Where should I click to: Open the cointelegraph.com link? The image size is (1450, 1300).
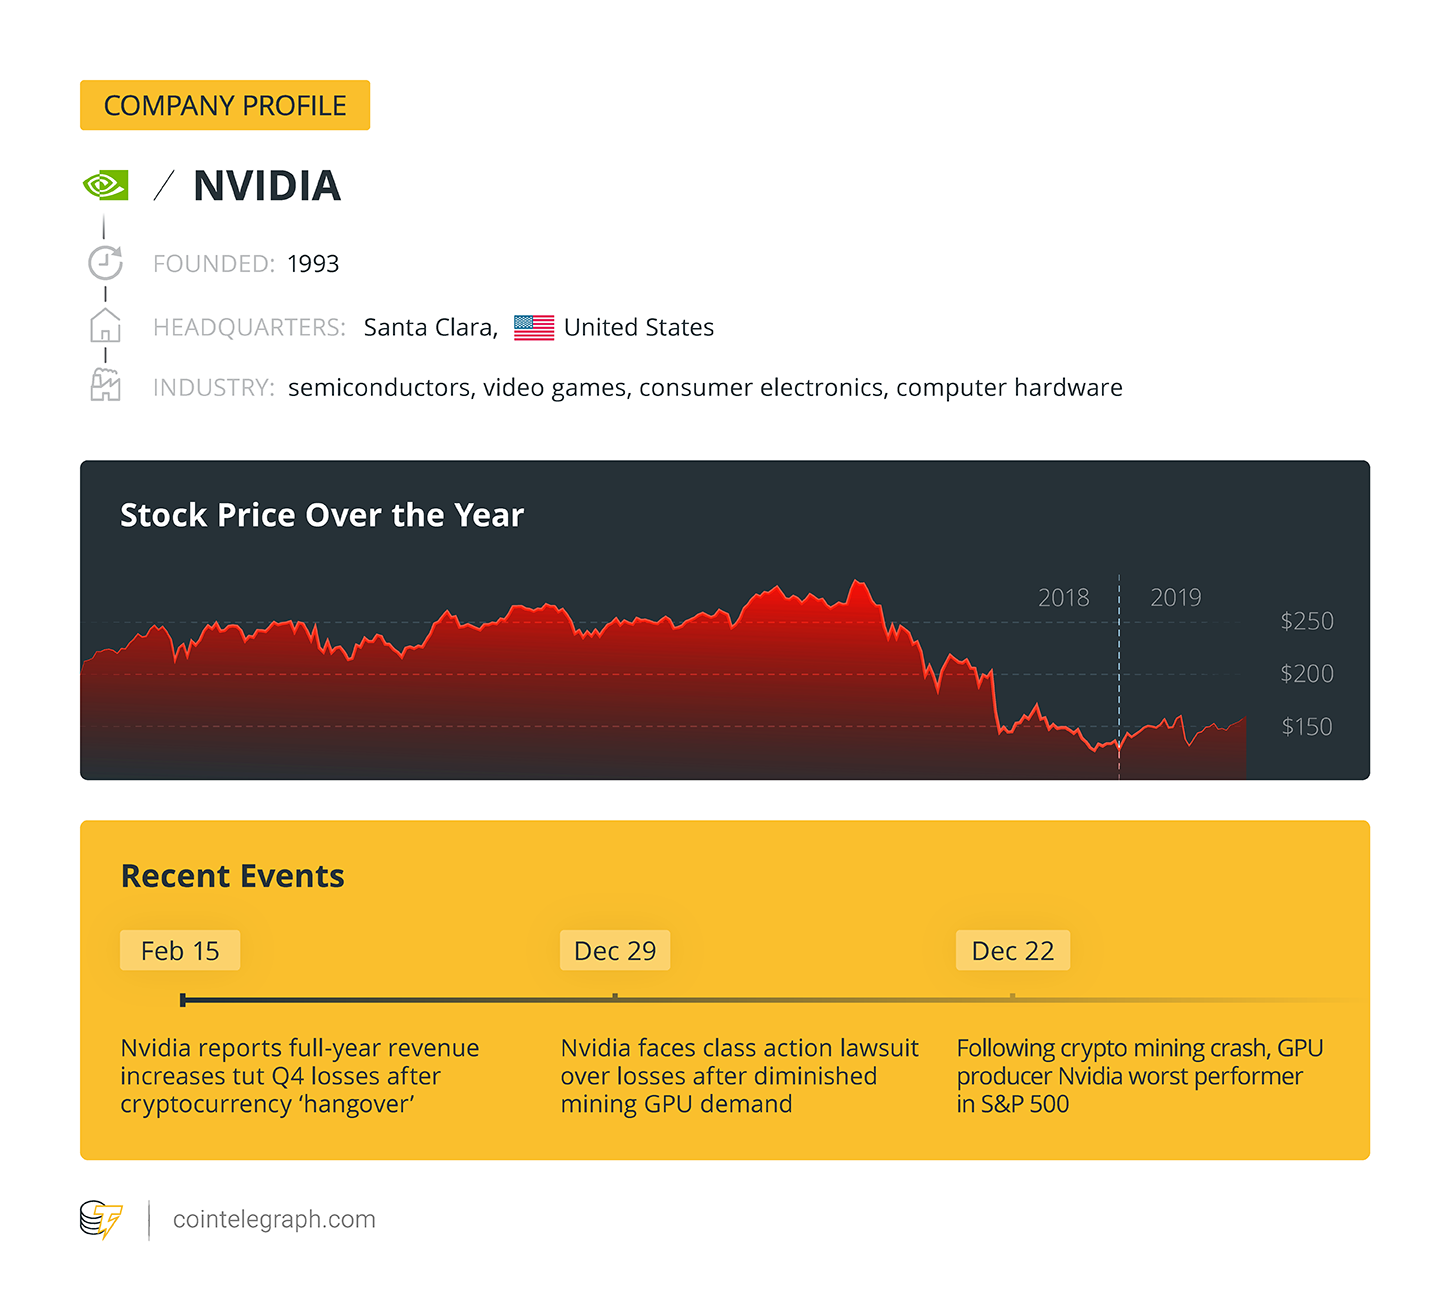click(x=274, y=1220)
